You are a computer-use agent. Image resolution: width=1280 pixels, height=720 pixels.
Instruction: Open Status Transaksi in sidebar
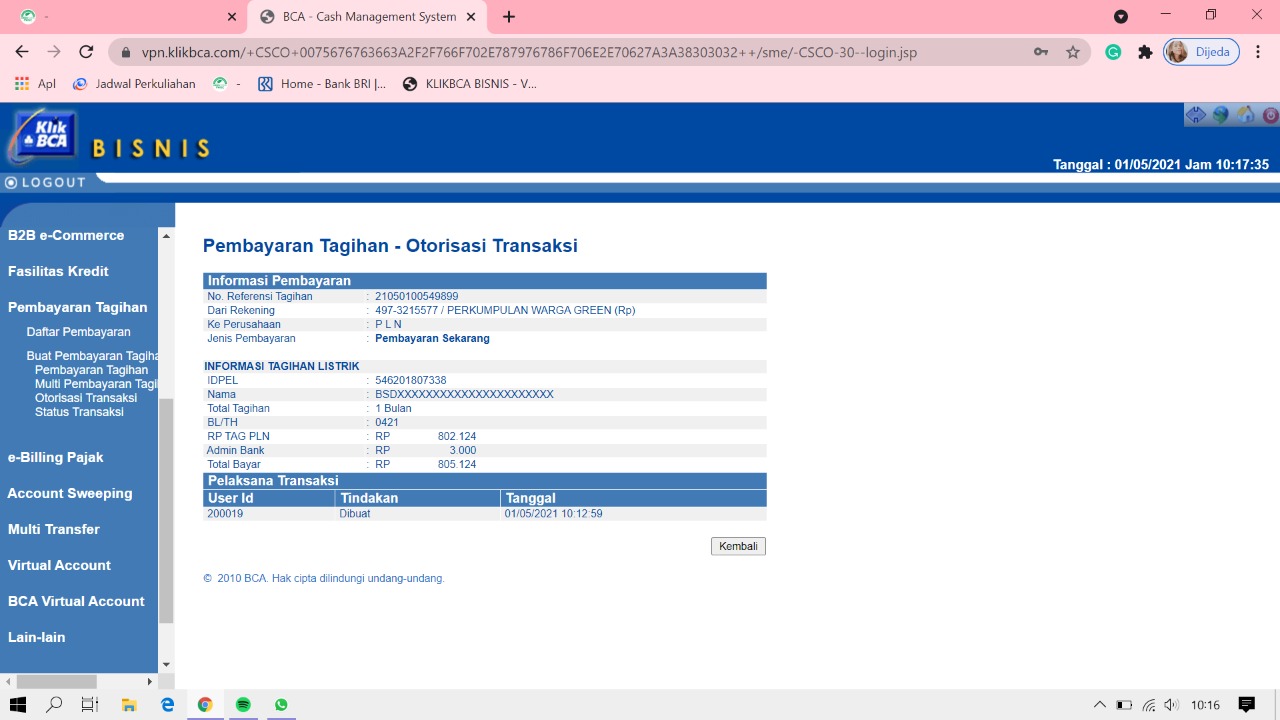click(x=79, y=412)
